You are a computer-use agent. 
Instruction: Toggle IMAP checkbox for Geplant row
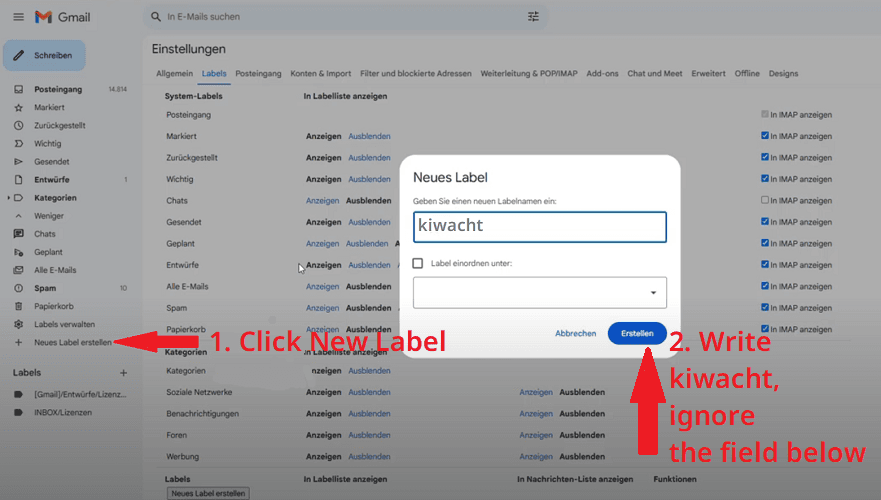pyautogui.click(x=765, y=243)
